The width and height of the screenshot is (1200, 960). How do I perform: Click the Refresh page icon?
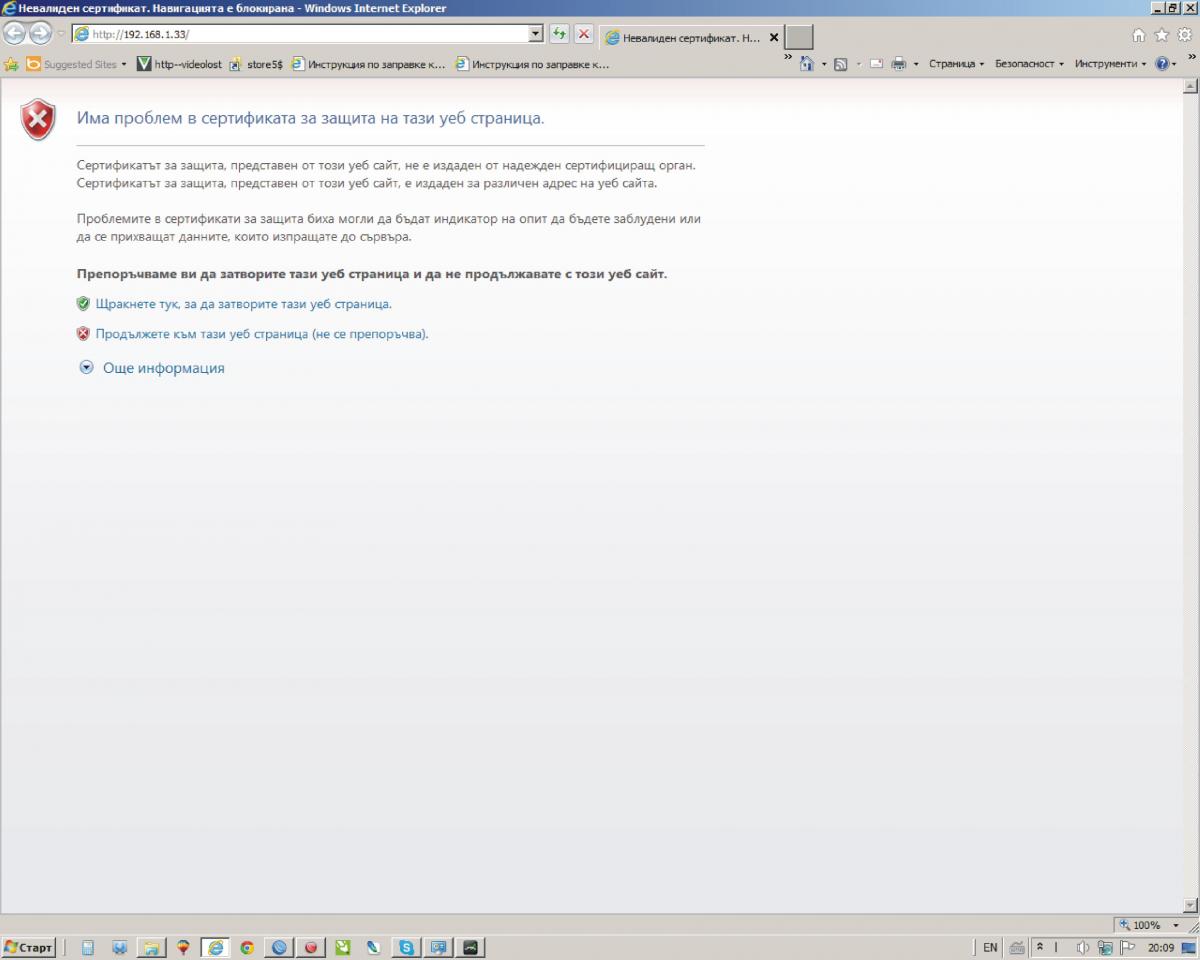[559, 34]
